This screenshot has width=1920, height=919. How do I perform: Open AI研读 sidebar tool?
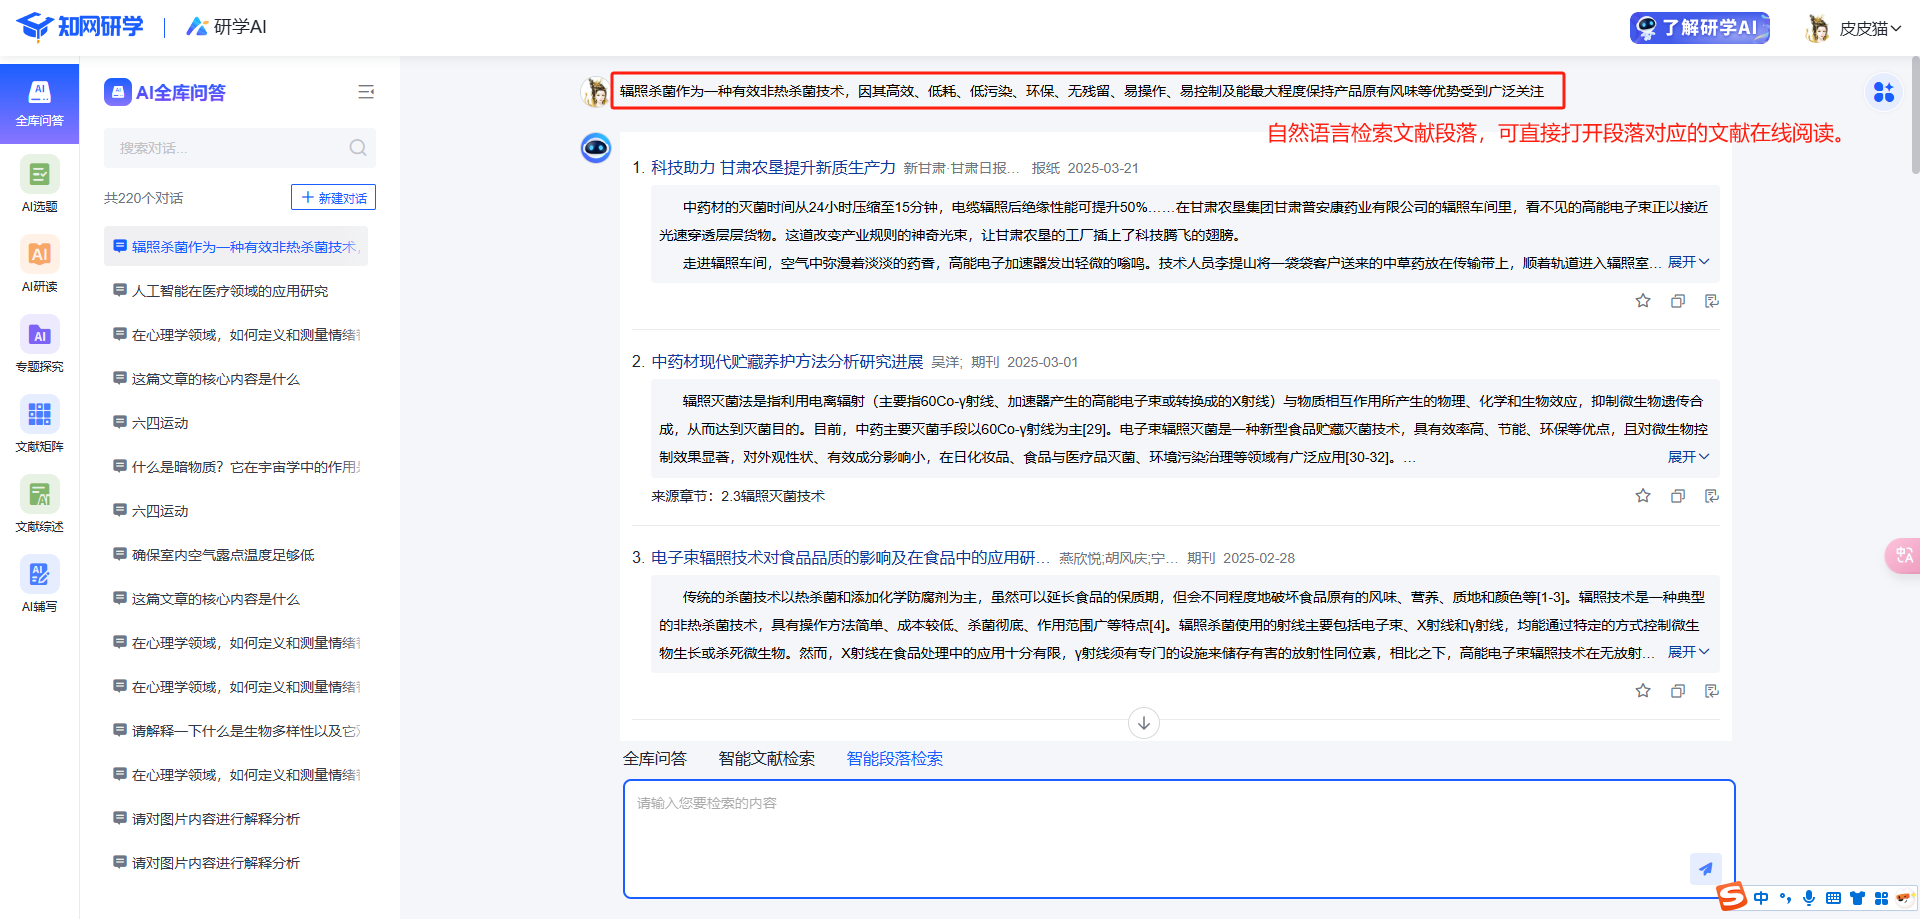pyautogui.click(x=39, y=264)
